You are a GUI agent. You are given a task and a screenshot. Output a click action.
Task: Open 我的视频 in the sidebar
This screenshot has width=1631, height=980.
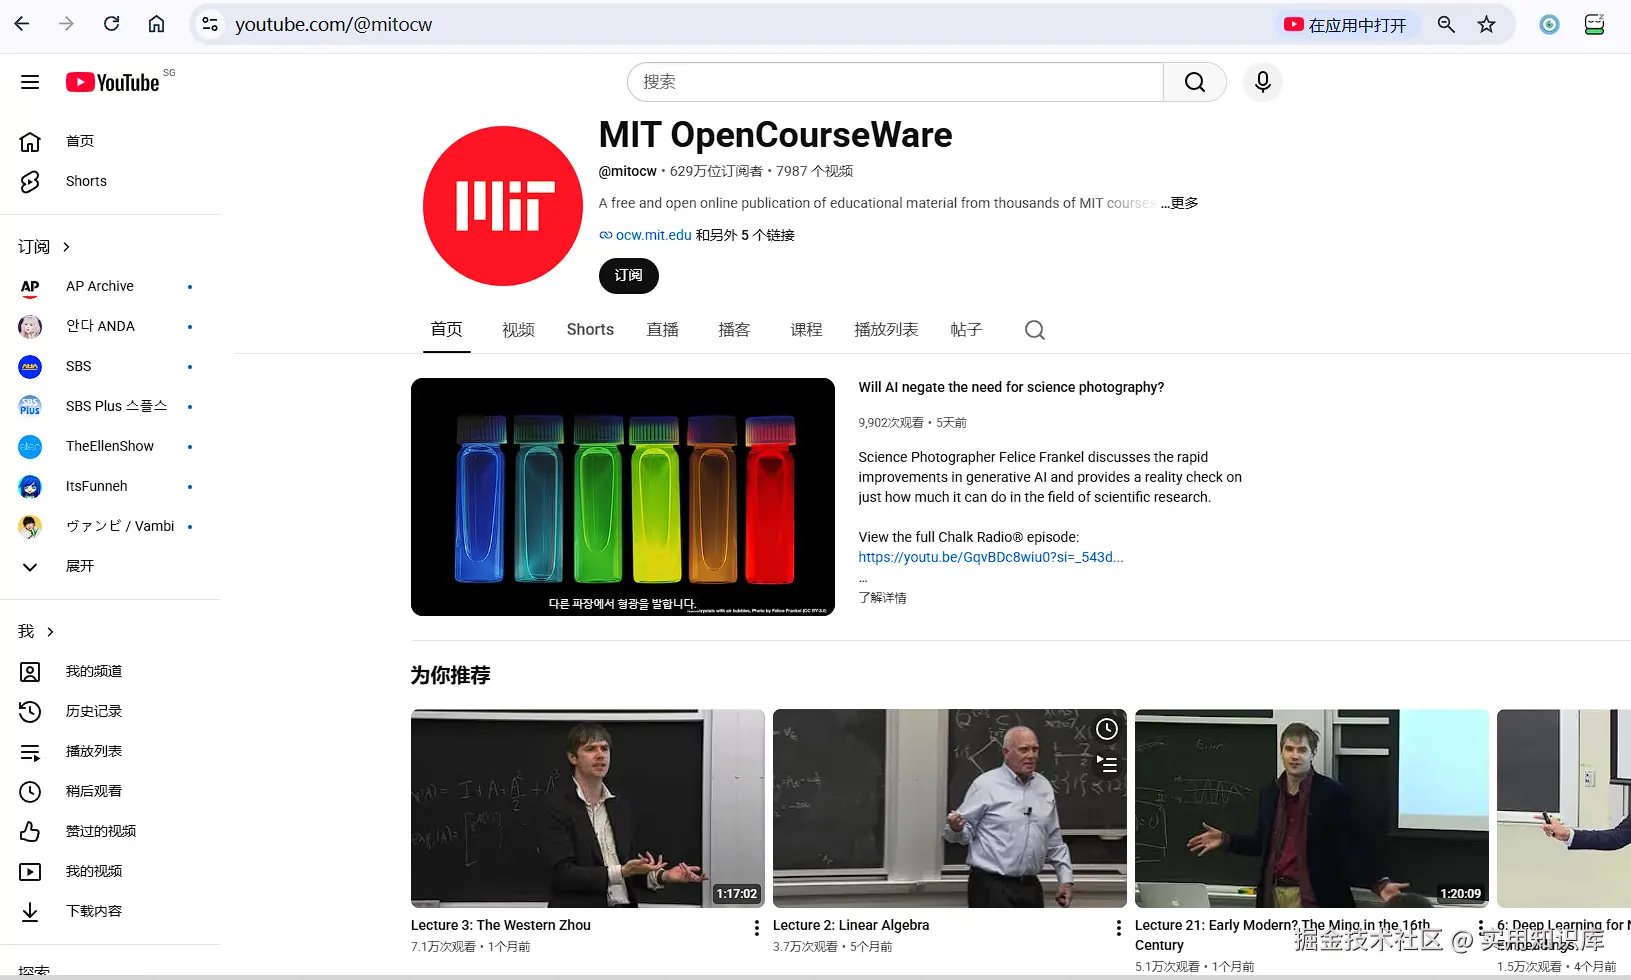coord(110,871)
